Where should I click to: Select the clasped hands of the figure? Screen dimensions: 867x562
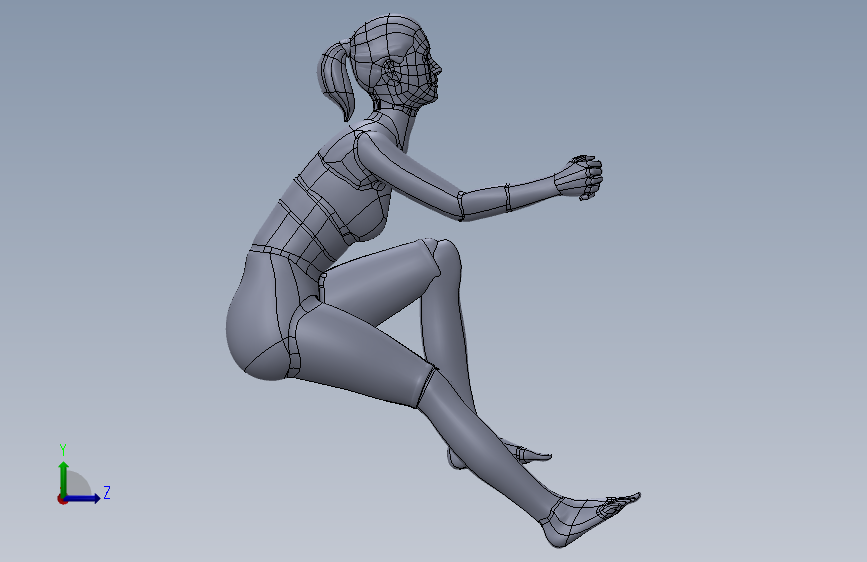pos(579,177)
